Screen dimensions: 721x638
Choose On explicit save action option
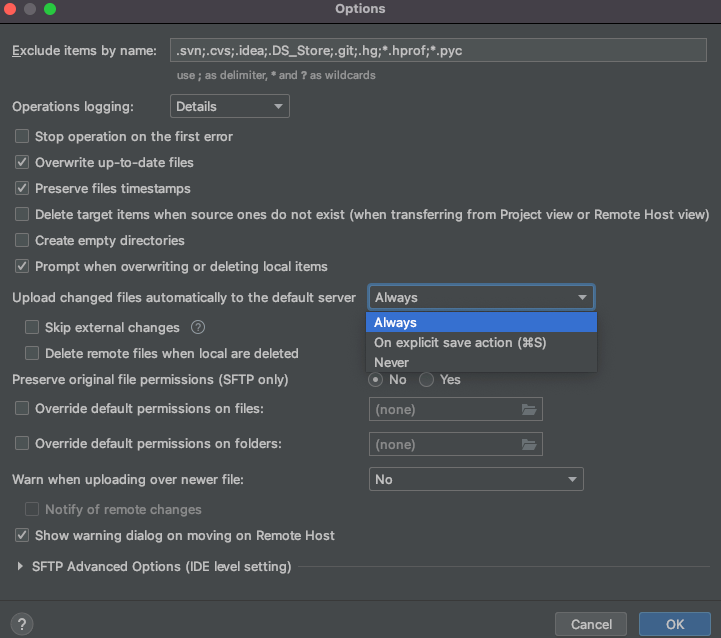460,342
